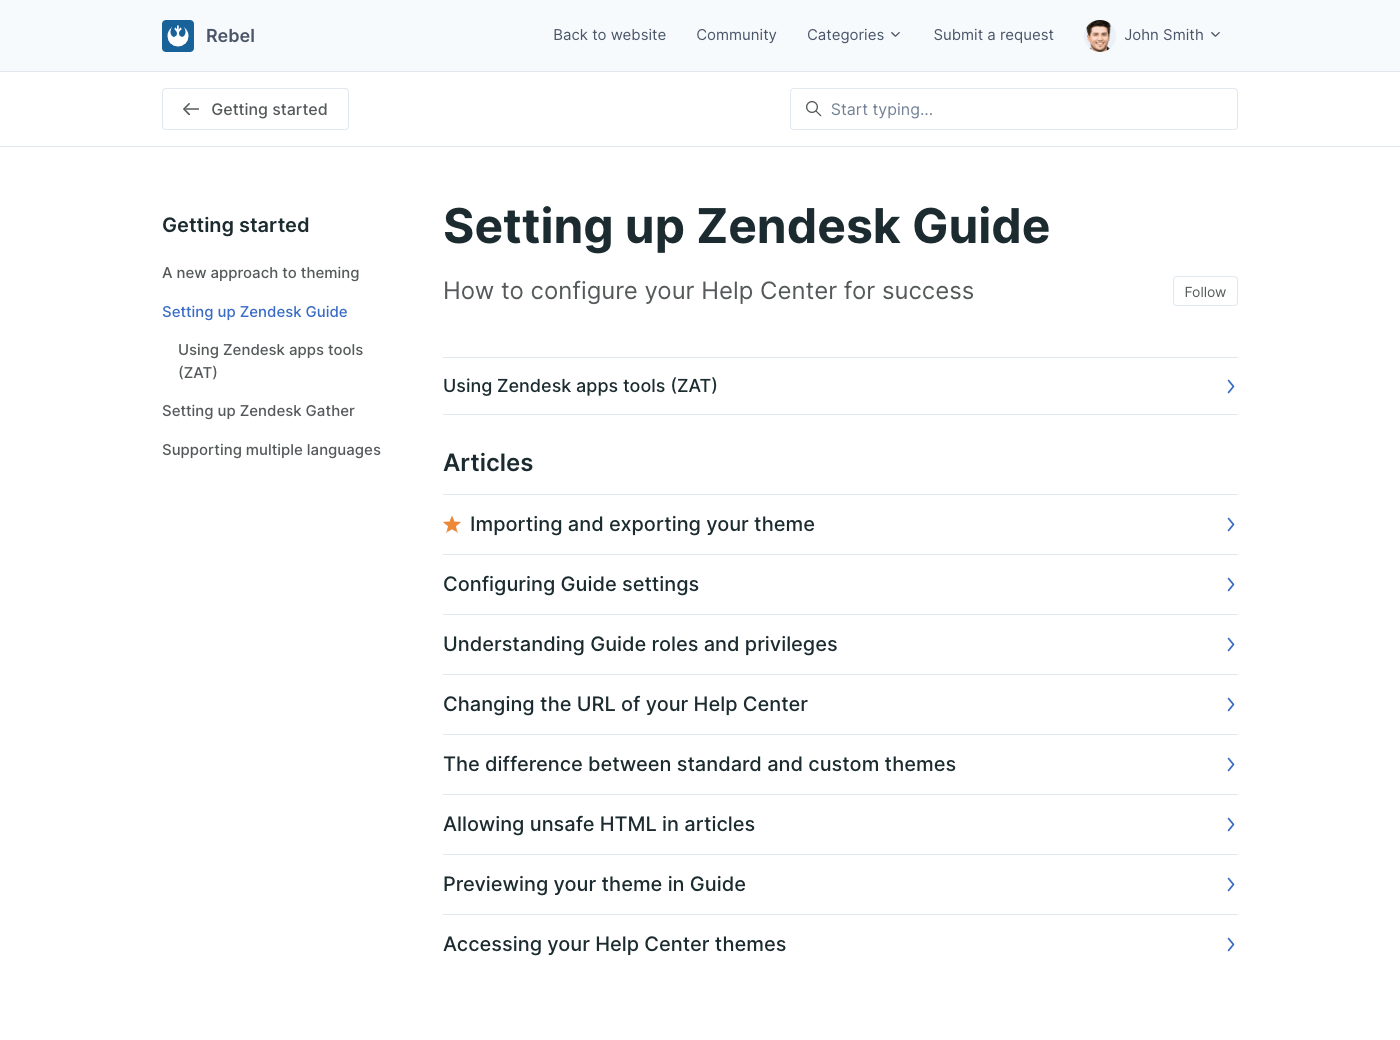Select Supporting multiple languages in sidebar
Image resolution: width=1400 pixels, height=1040 pixels.
pyautogui.click(x=271, y=450)
